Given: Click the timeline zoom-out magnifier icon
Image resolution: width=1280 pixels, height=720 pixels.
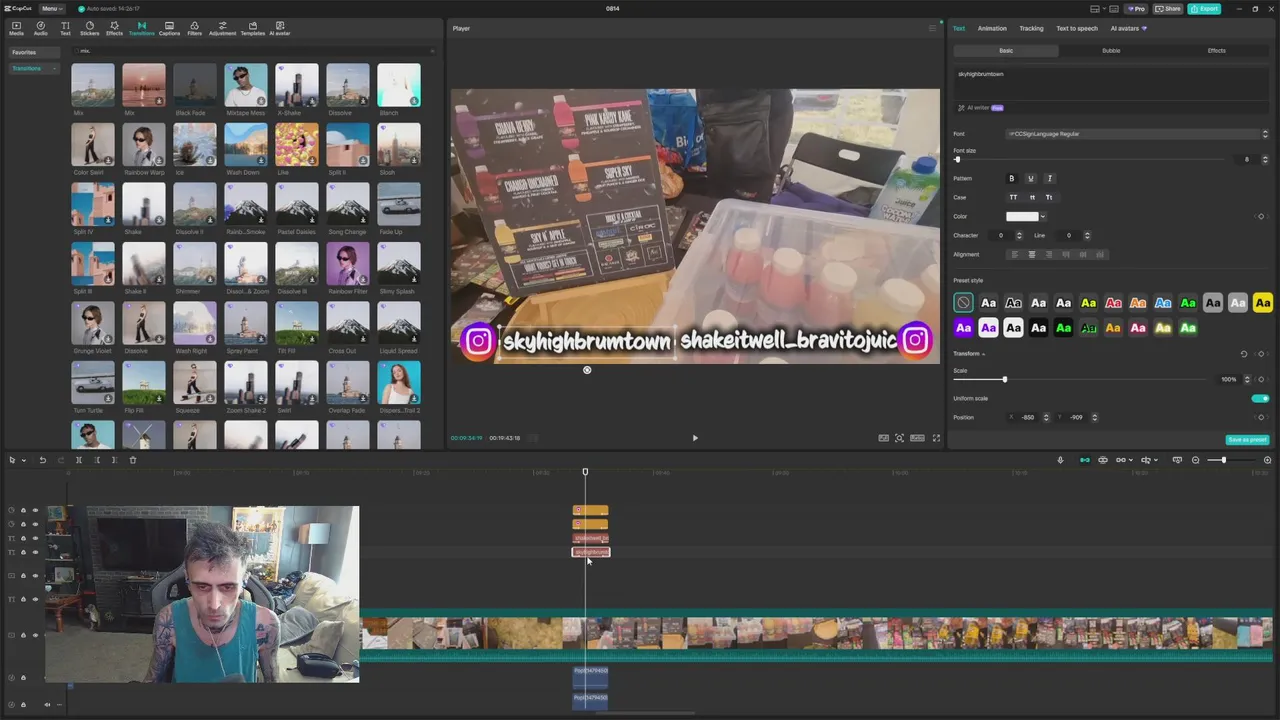Looking at the screenshot, I should [1195, 460].
